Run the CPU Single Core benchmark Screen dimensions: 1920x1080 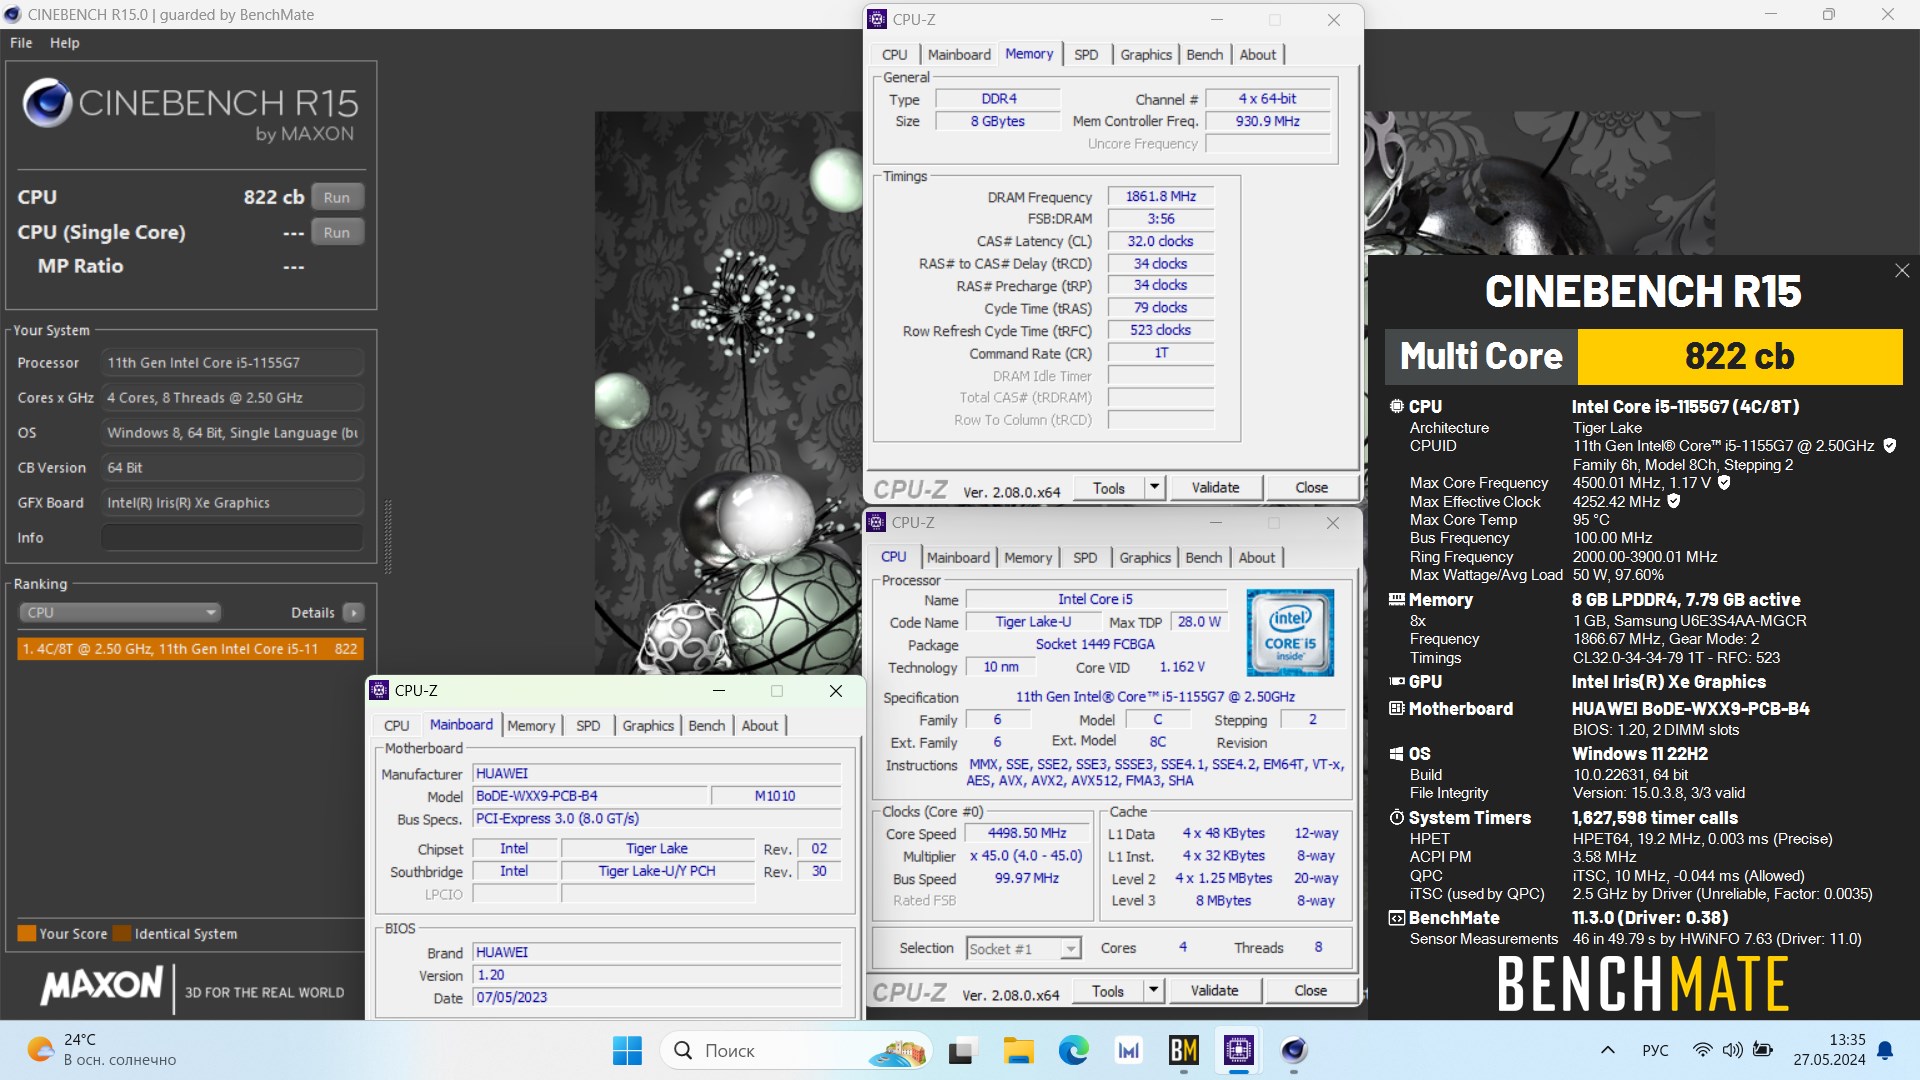(x=337, y=232)
